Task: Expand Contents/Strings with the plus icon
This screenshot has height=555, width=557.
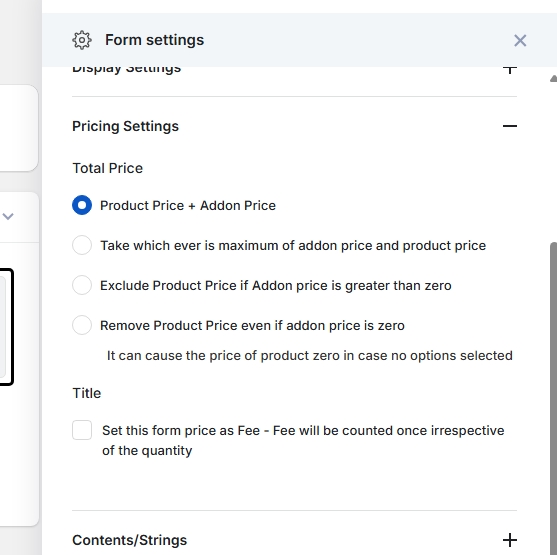Action: pos(510,540)
